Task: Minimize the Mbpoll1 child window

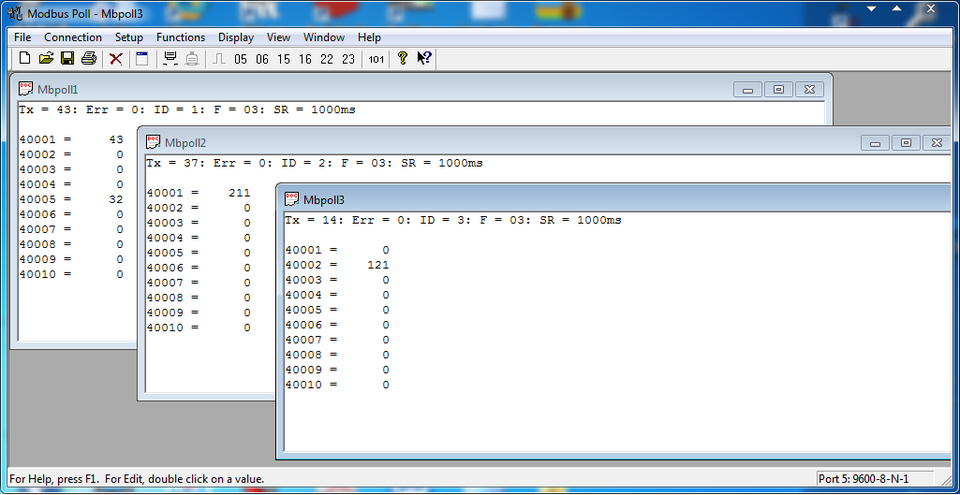Action: (x=748, y=89)
